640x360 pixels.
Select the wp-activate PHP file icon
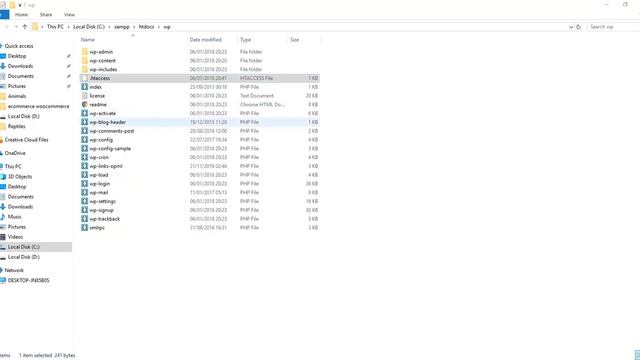84,113
